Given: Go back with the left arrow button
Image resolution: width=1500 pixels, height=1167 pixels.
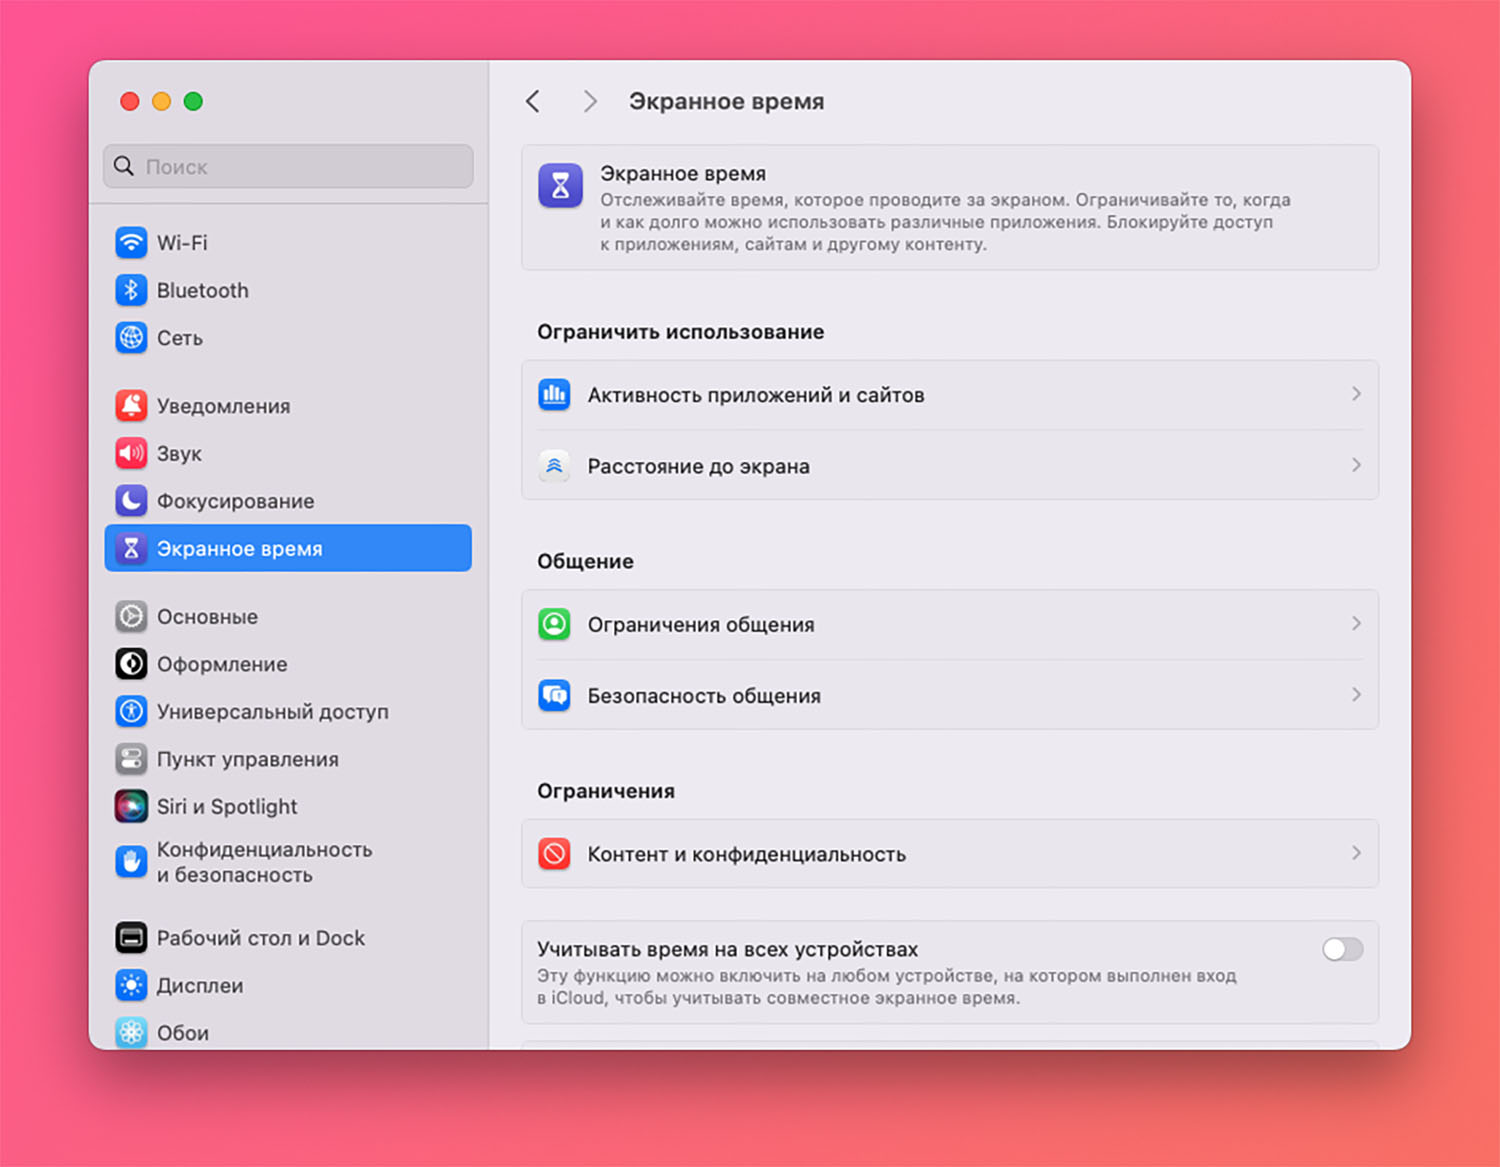Looking at the screenshot, I should coord(533,101).
